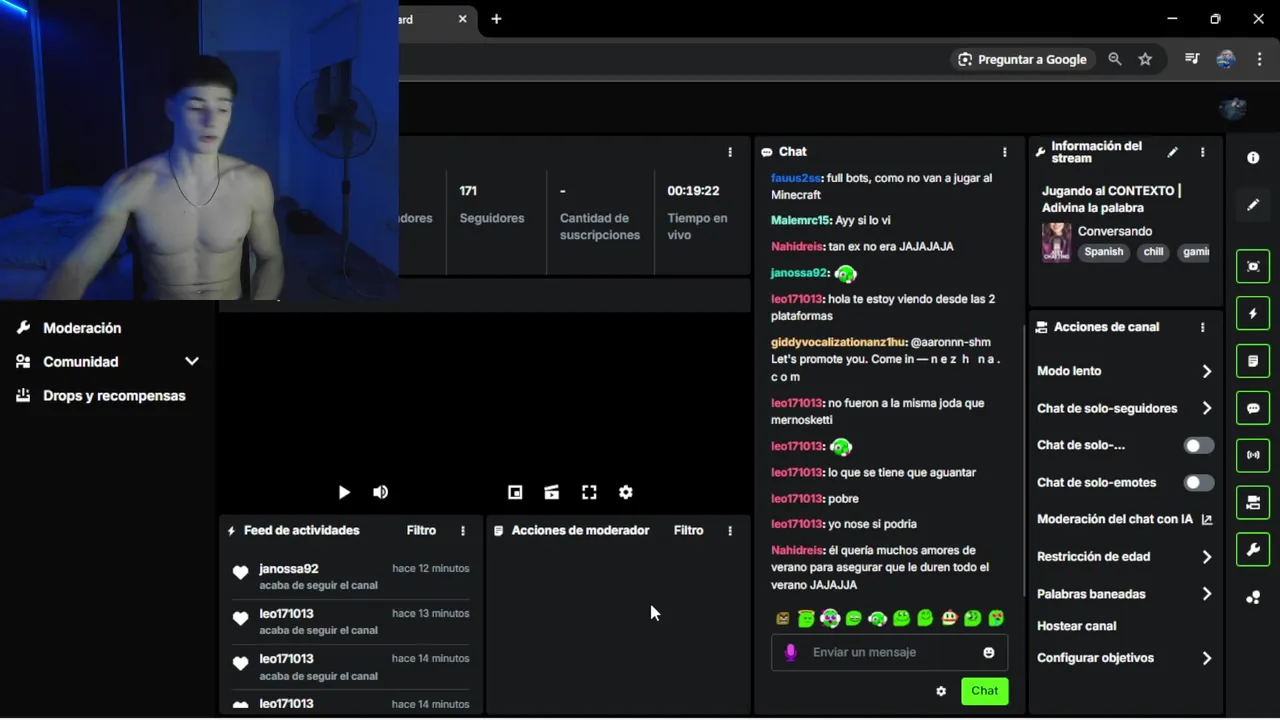
Task: Toggle the lightning bolt activity icon in sidebar
Action: pyautogui.click(x=1253, y=314)
